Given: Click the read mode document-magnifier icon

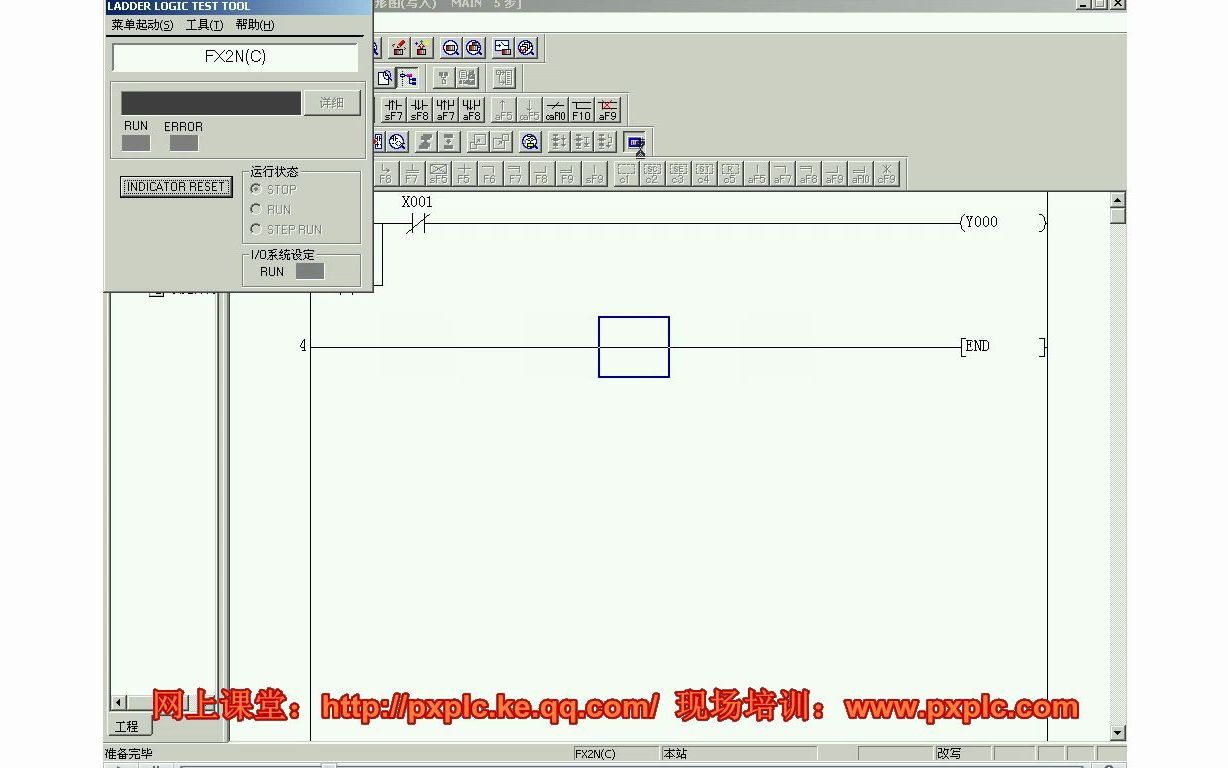Looking at the screenshot, I should coord(386,76).
